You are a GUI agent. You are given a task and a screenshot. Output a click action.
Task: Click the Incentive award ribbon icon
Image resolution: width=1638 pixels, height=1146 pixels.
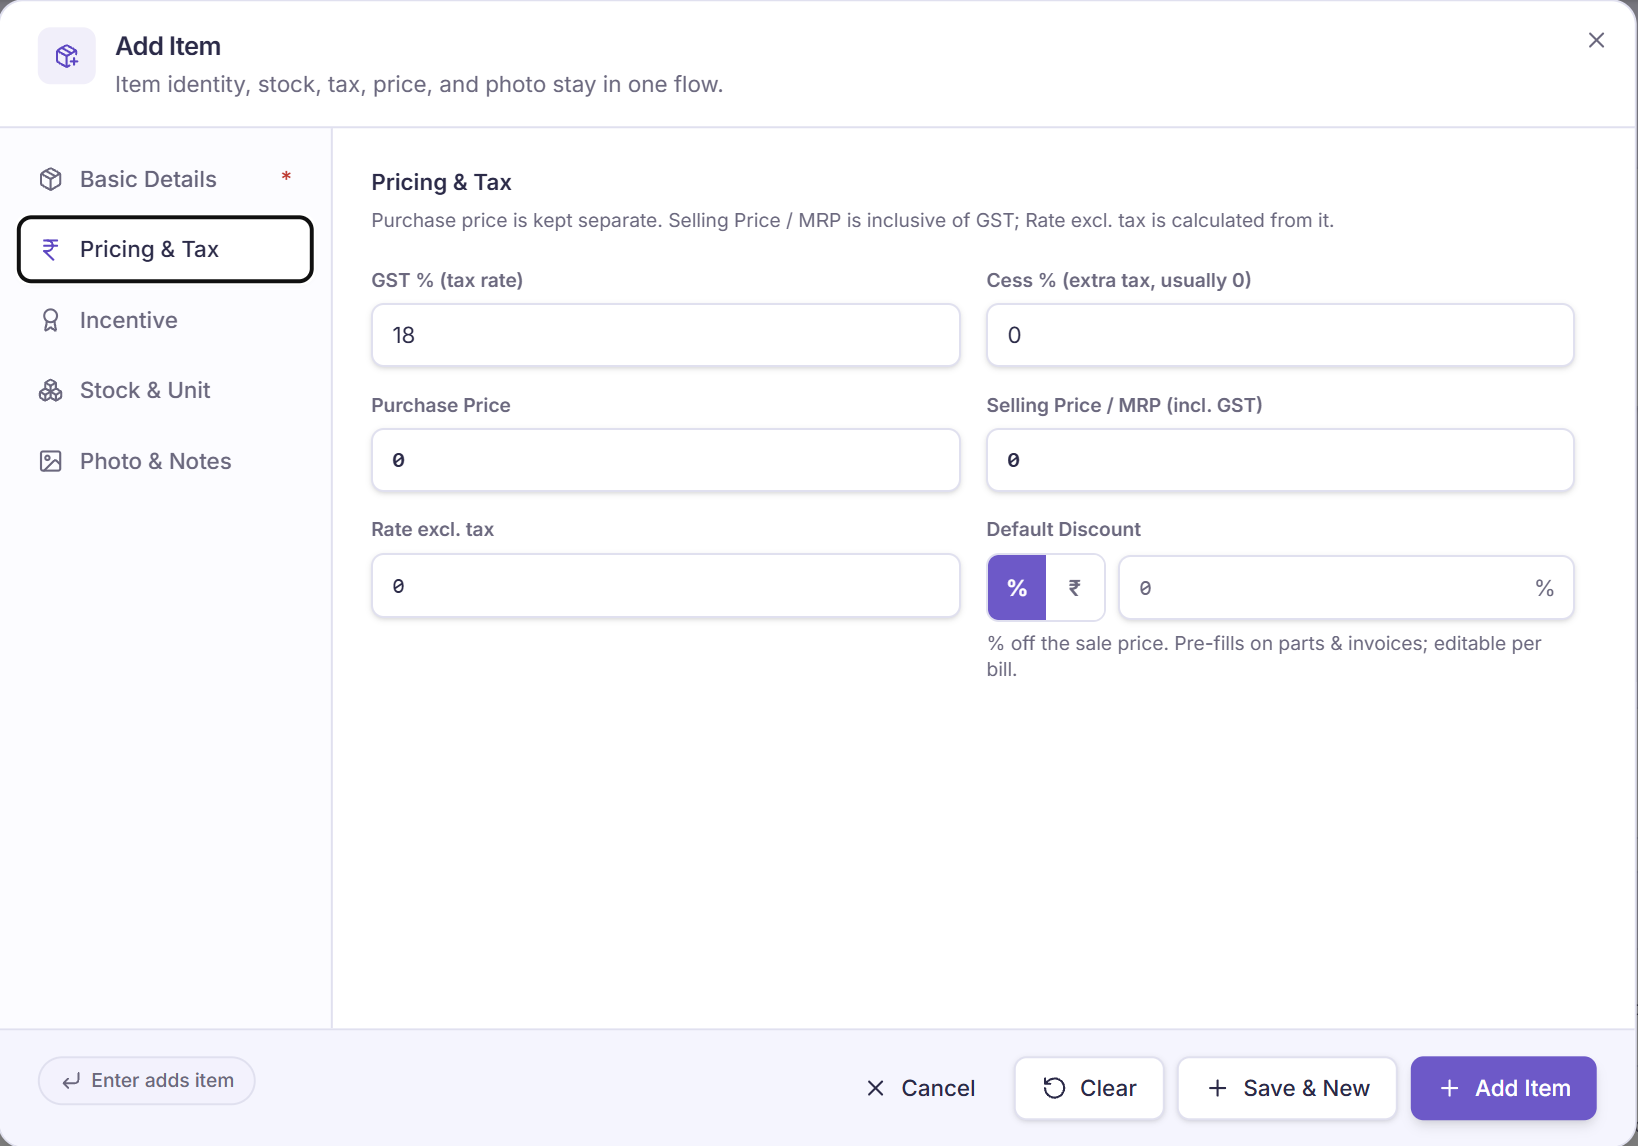click(x=51, y=320)
